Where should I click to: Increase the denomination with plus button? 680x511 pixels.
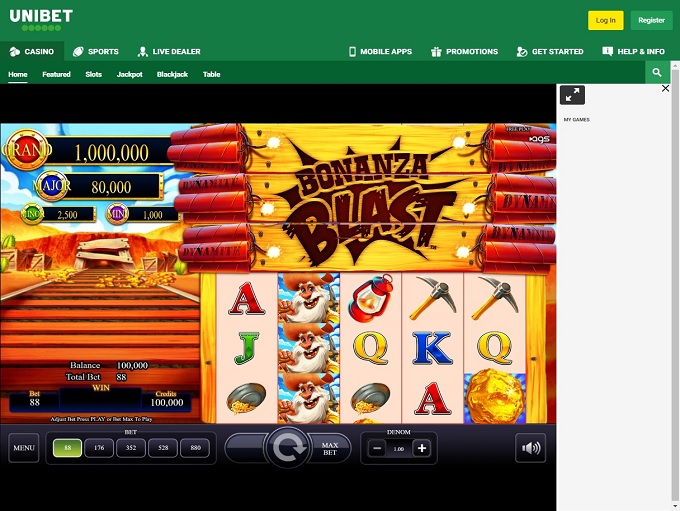pos(421,448)
